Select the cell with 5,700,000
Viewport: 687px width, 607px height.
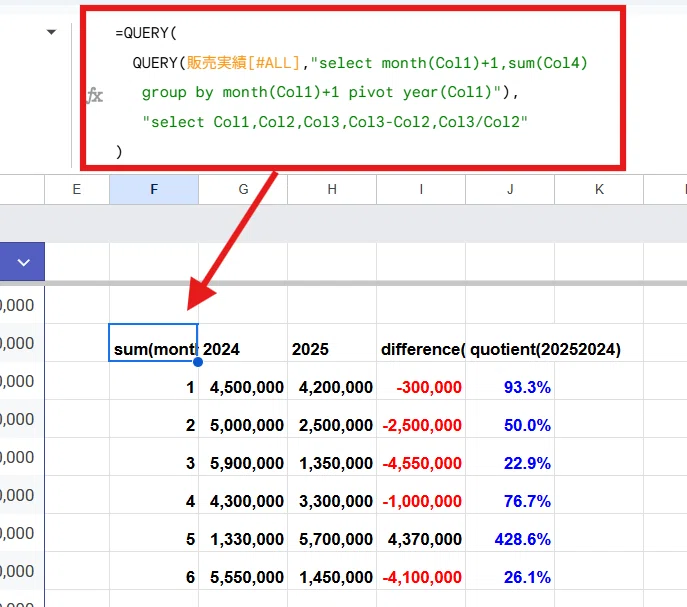(332, 533)
